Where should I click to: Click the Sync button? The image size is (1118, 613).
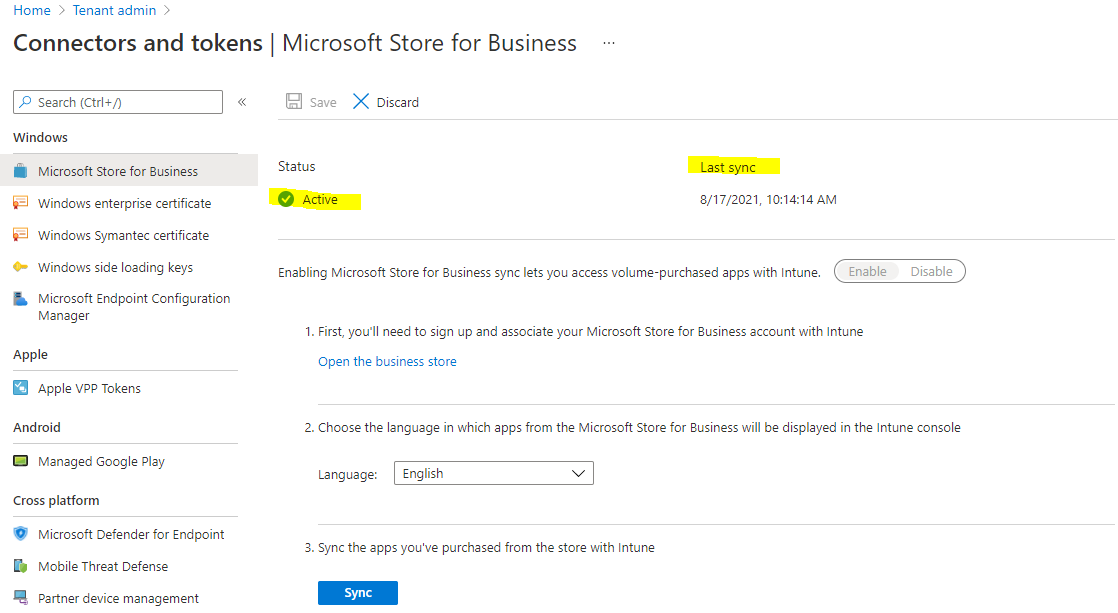click(x=357, y=592)
